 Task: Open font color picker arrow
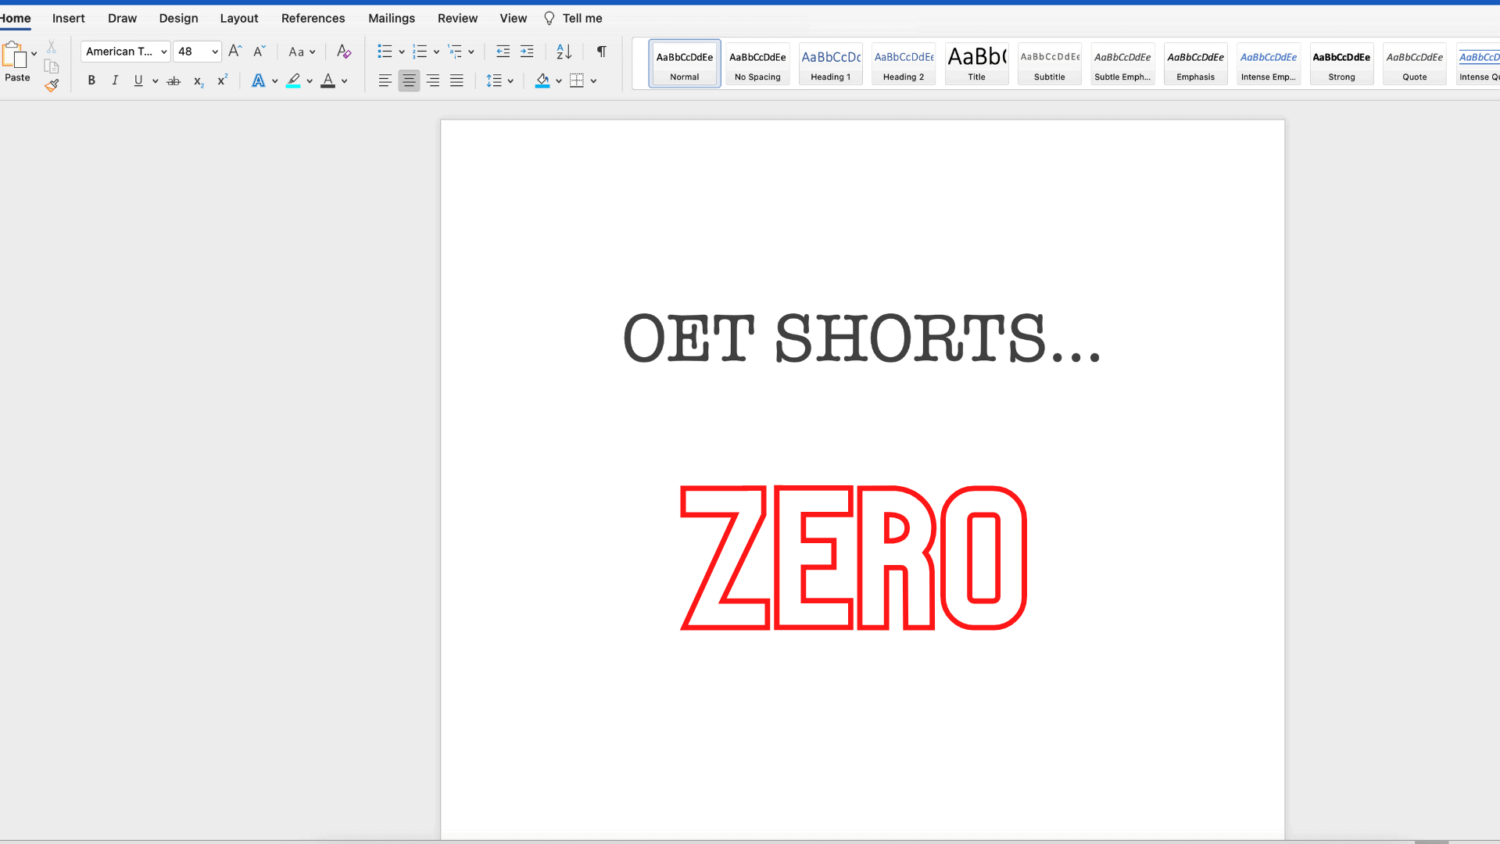[345, 81]
